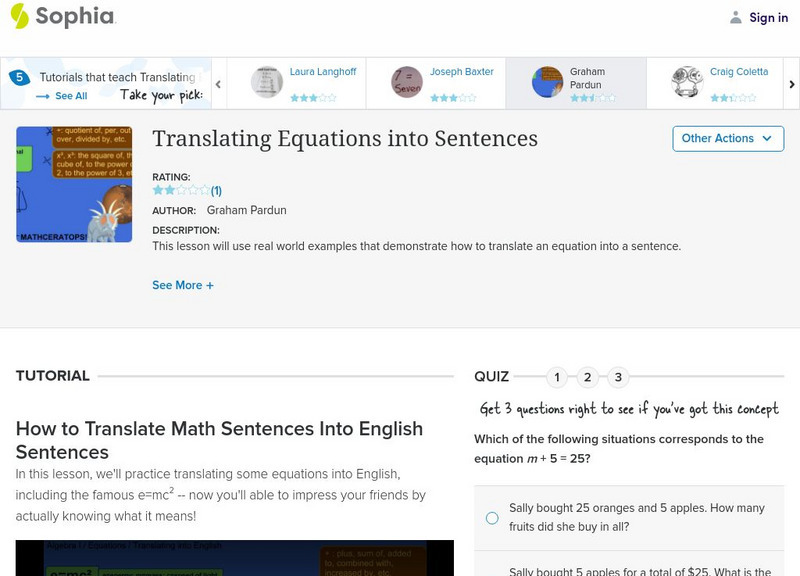
Task: Click the rating stars for this tutorial
Action: (181, 190)
